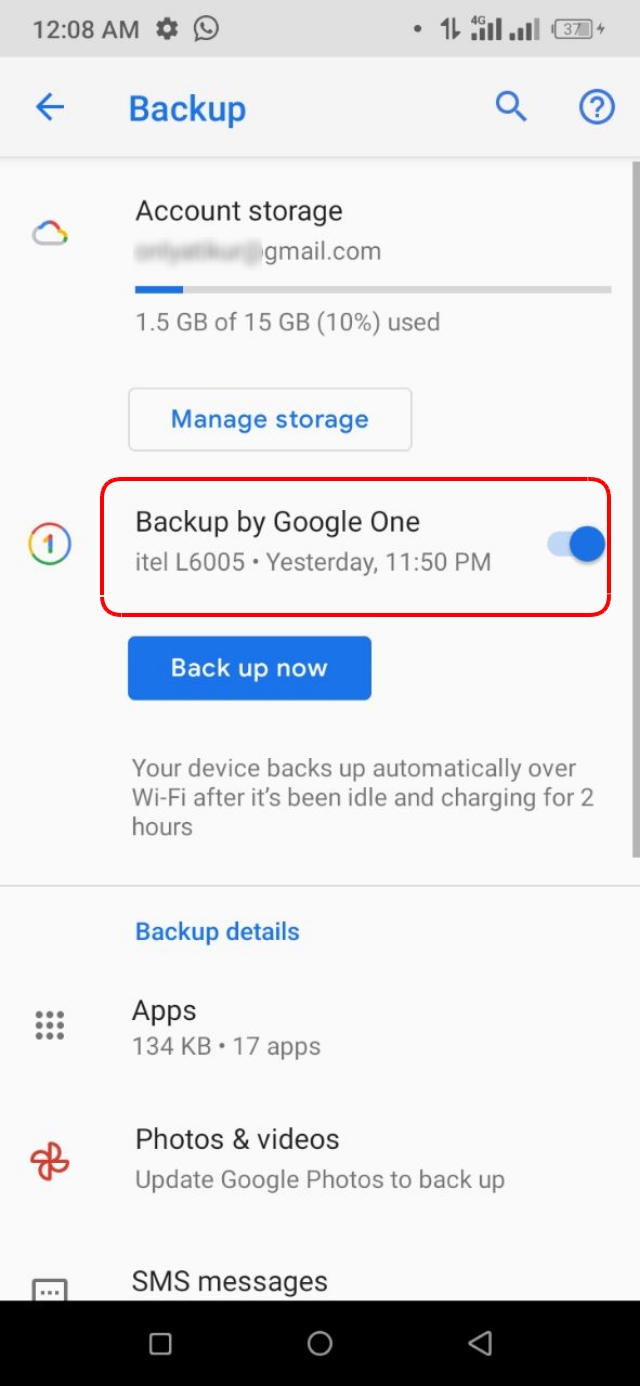Disable Backup by Google One
This screenshot has width=640, height=1386.
(575, 542)
